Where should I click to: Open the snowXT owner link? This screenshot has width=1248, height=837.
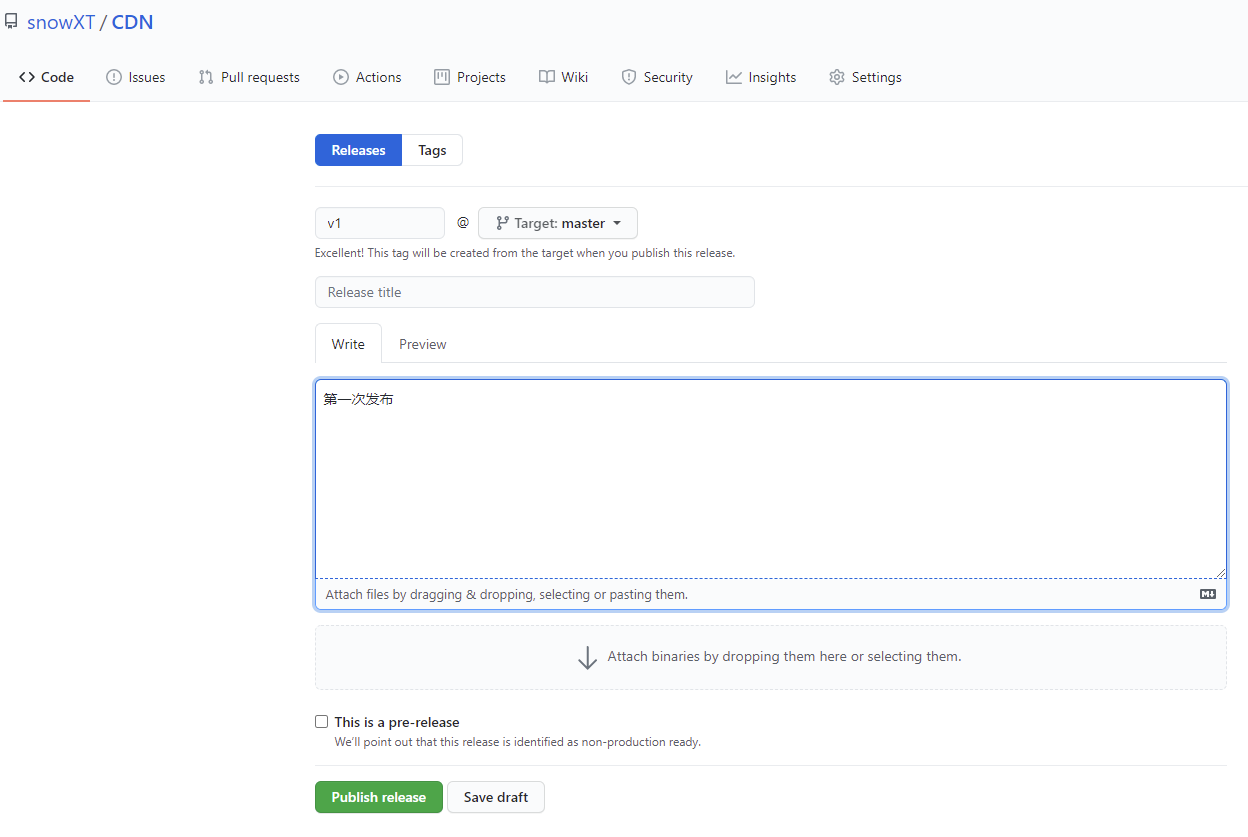(61, 22)
